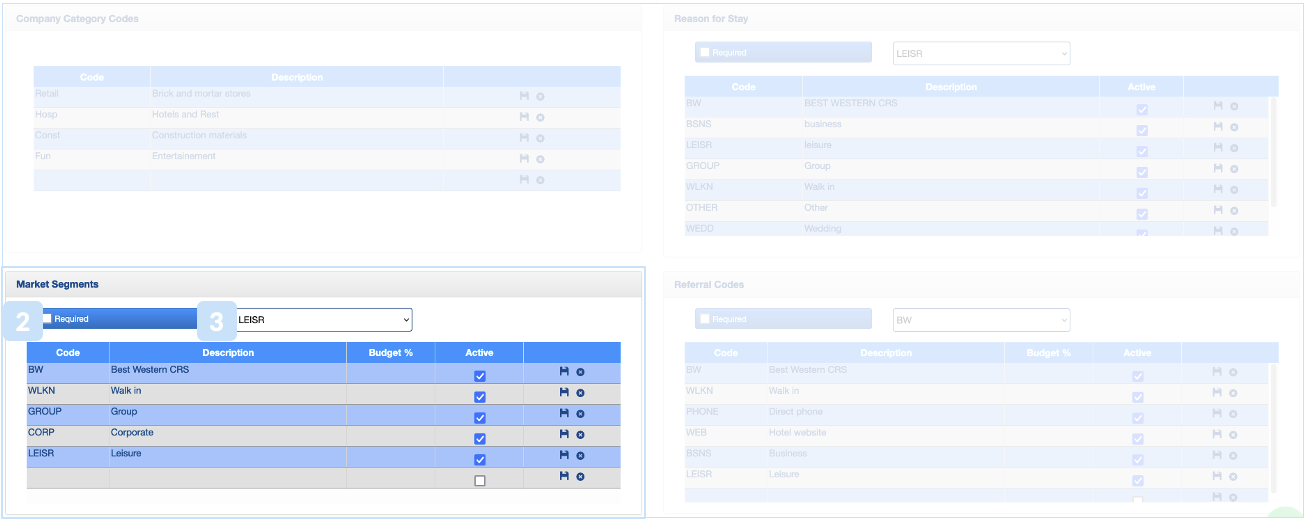The width and height of the screenshot is (1308, 522).
Task: Expand the Referral Codes BW dropdown
Action: 981,320
